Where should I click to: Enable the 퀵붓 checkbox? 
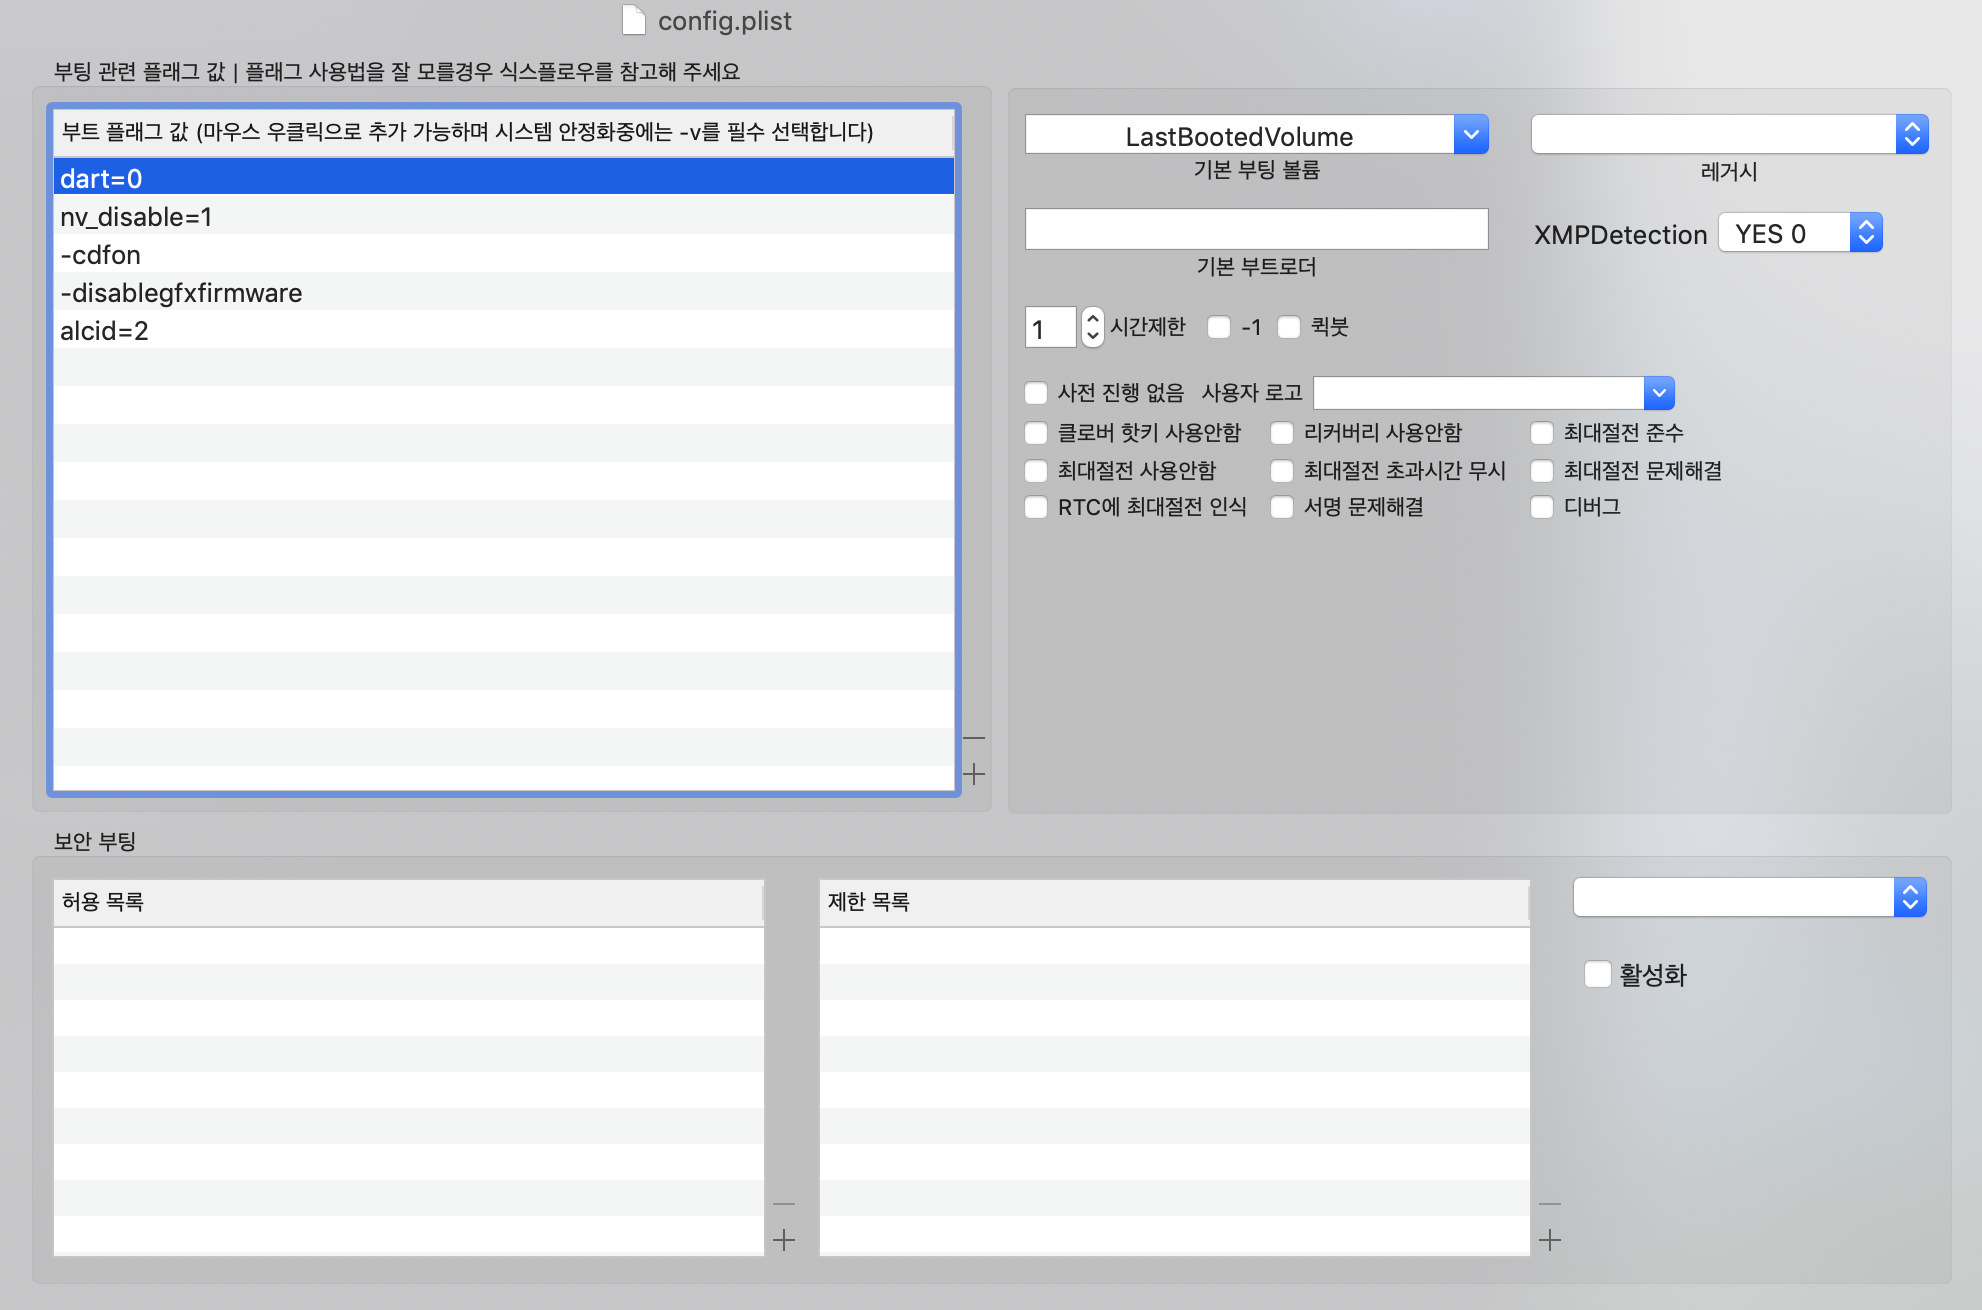coord(1289,327)
